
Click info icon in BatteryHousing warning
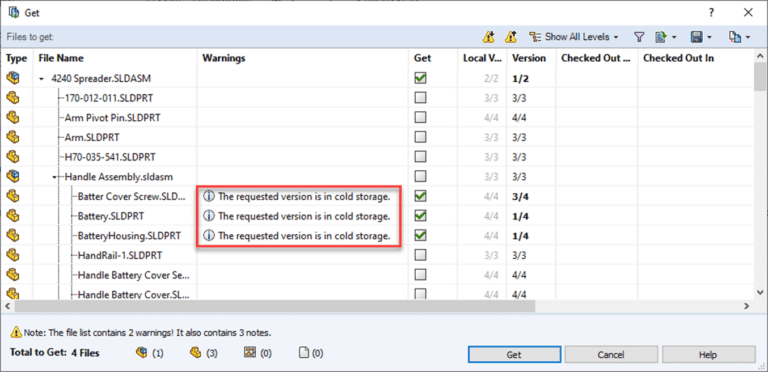[x=209, y=235]
